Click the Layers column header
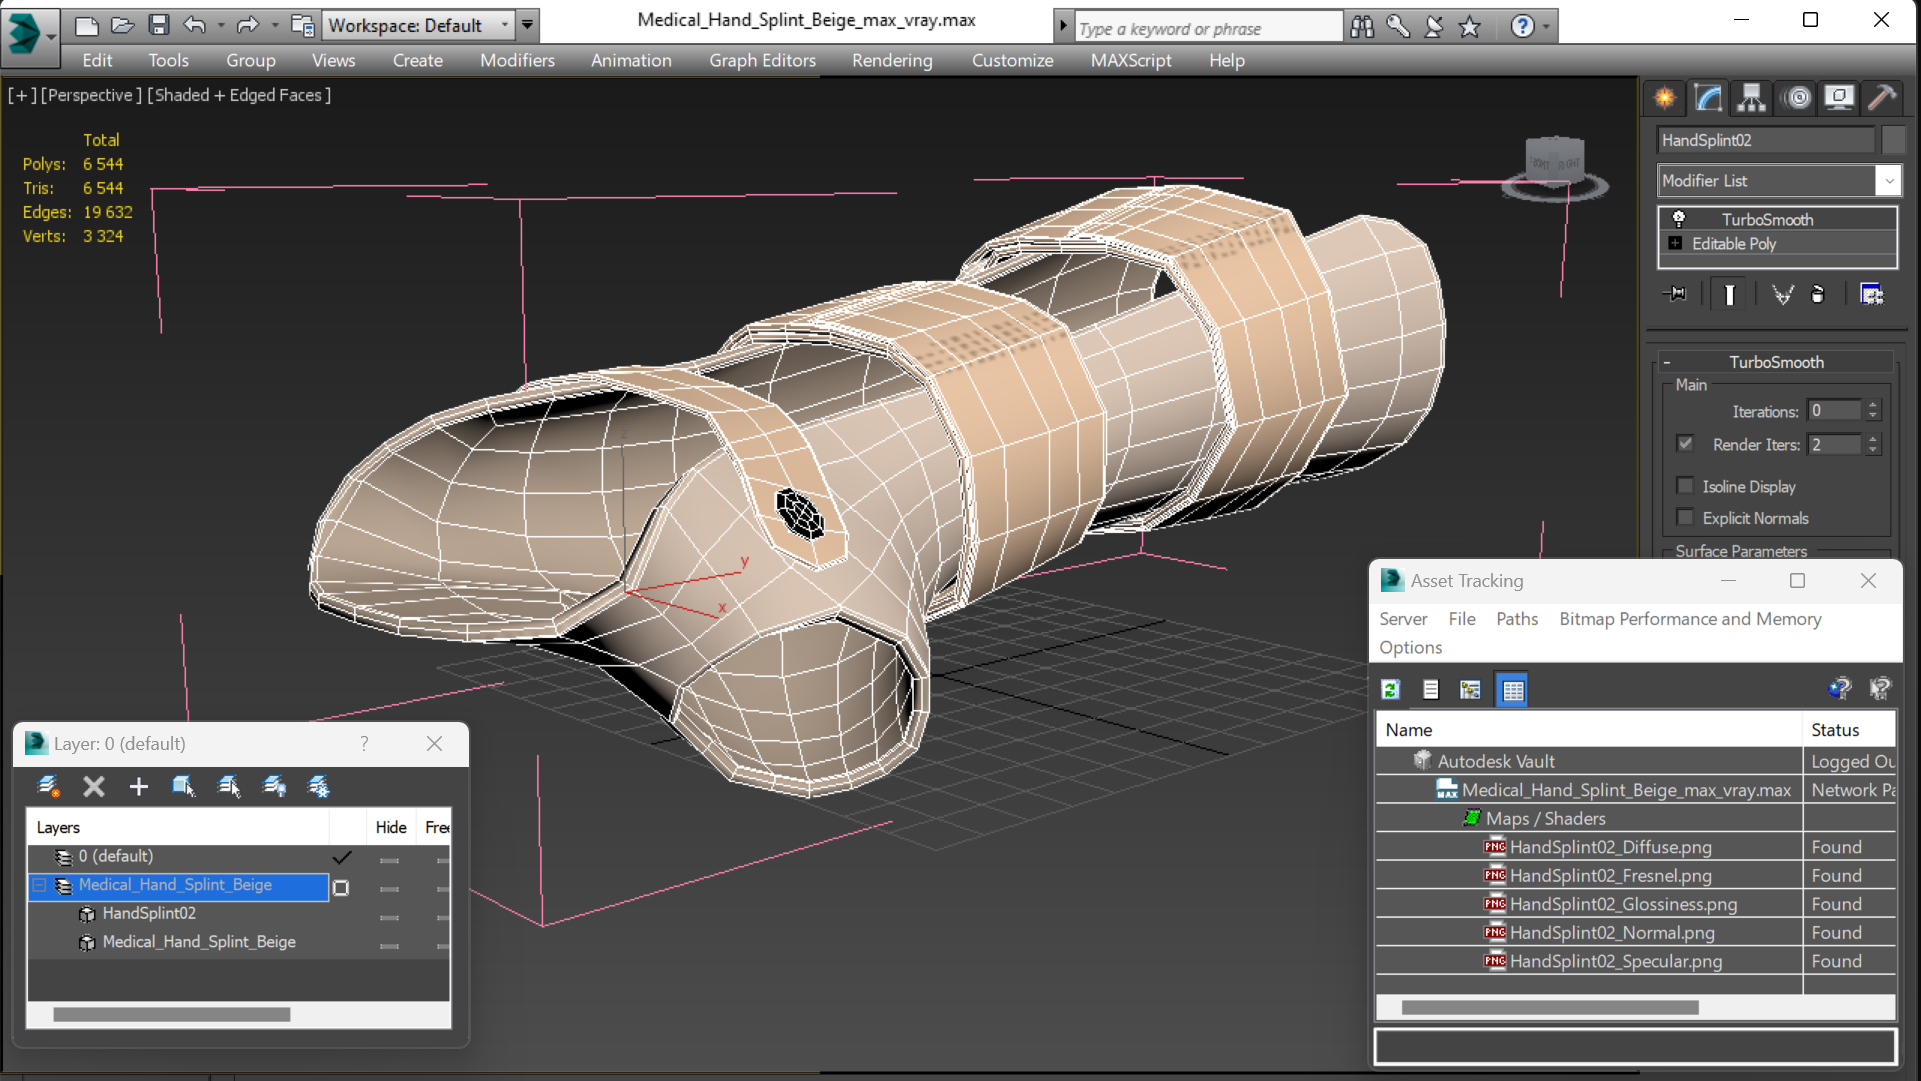This screenshot has width=1921, height=1081. click(x=178, y=827)
